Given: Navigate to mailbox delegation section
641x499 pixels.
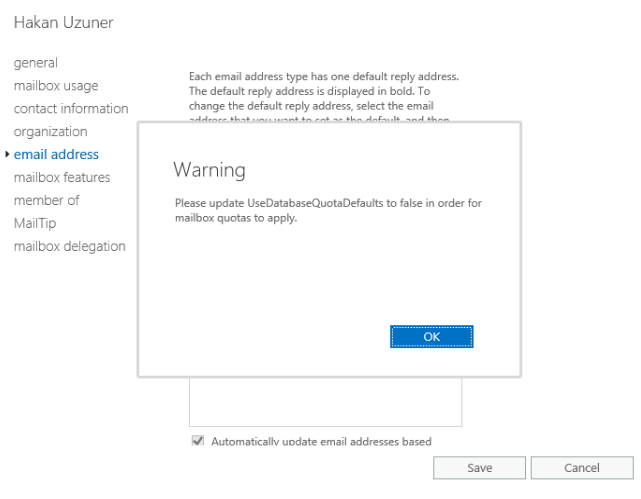Looking at the screenshot, I should (x=69, y=247).
